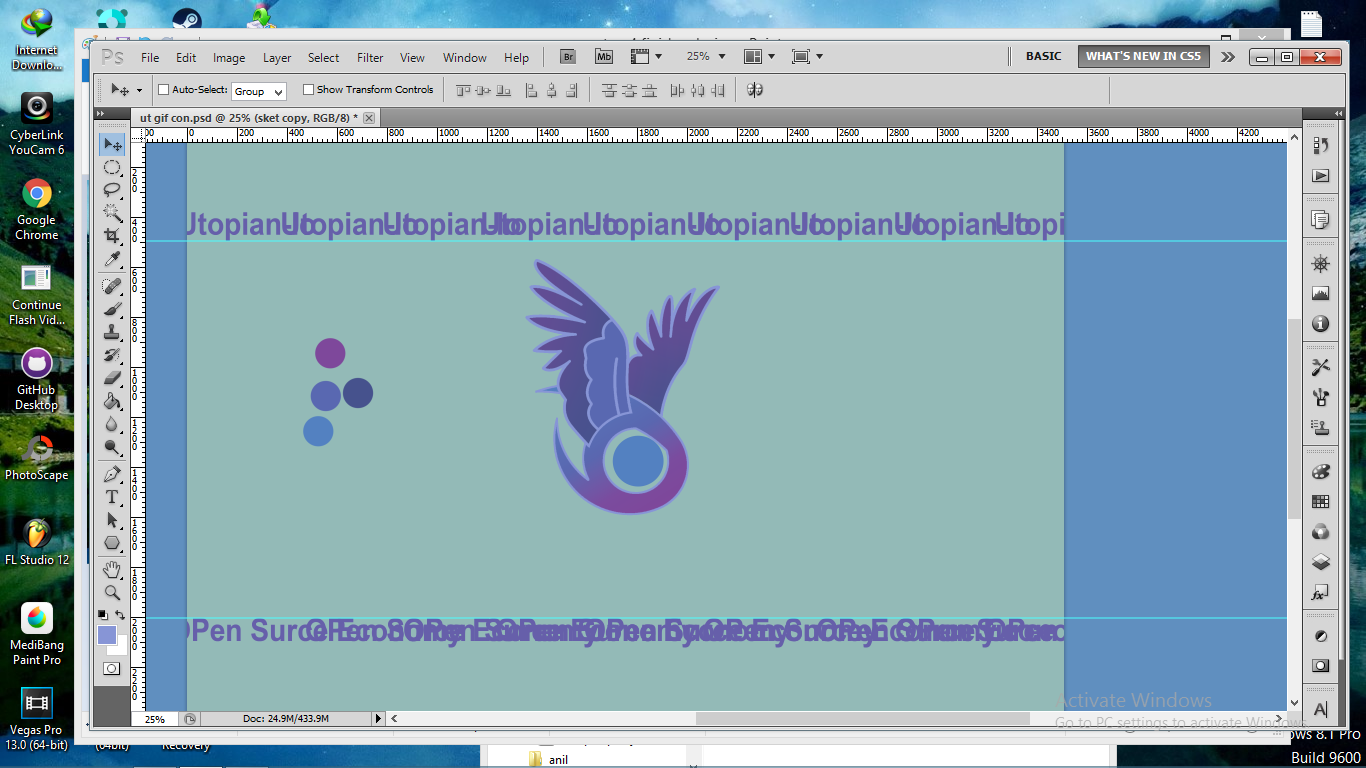
Task: Open the File menu
Action: pos(150,58)
